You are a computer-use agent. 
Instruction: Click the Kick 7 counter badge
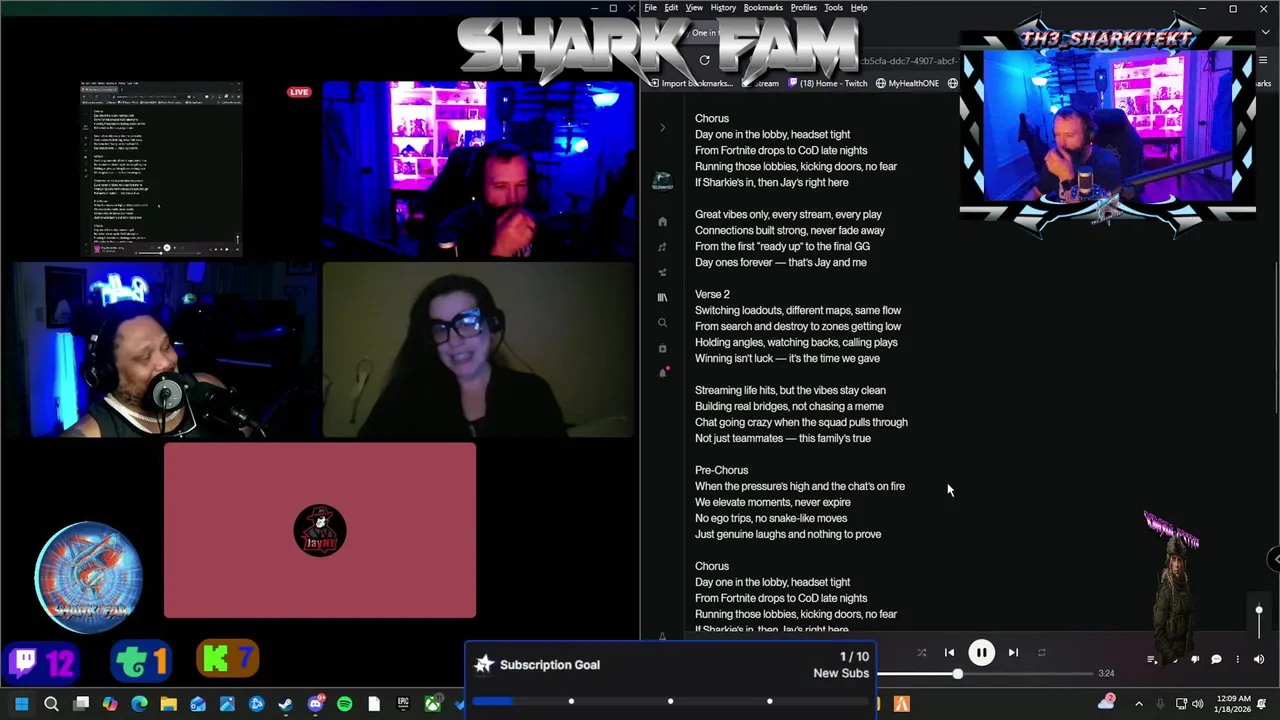click(228, 660)
